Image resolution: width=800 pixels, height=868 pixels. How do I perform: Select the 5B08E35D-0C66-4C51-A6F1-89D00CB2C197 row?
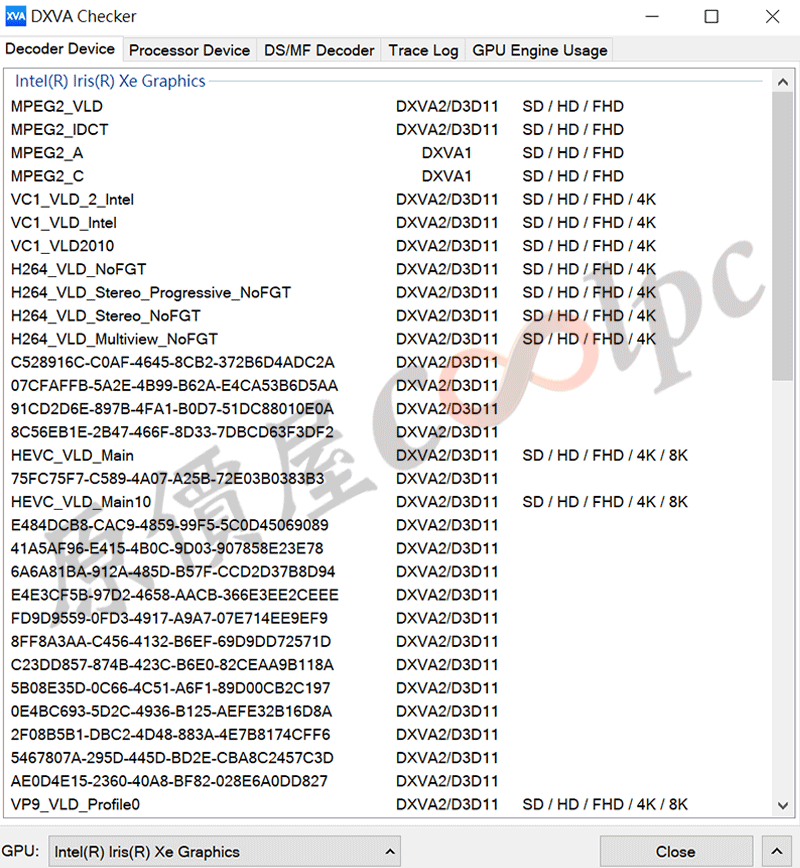(388, 688)
